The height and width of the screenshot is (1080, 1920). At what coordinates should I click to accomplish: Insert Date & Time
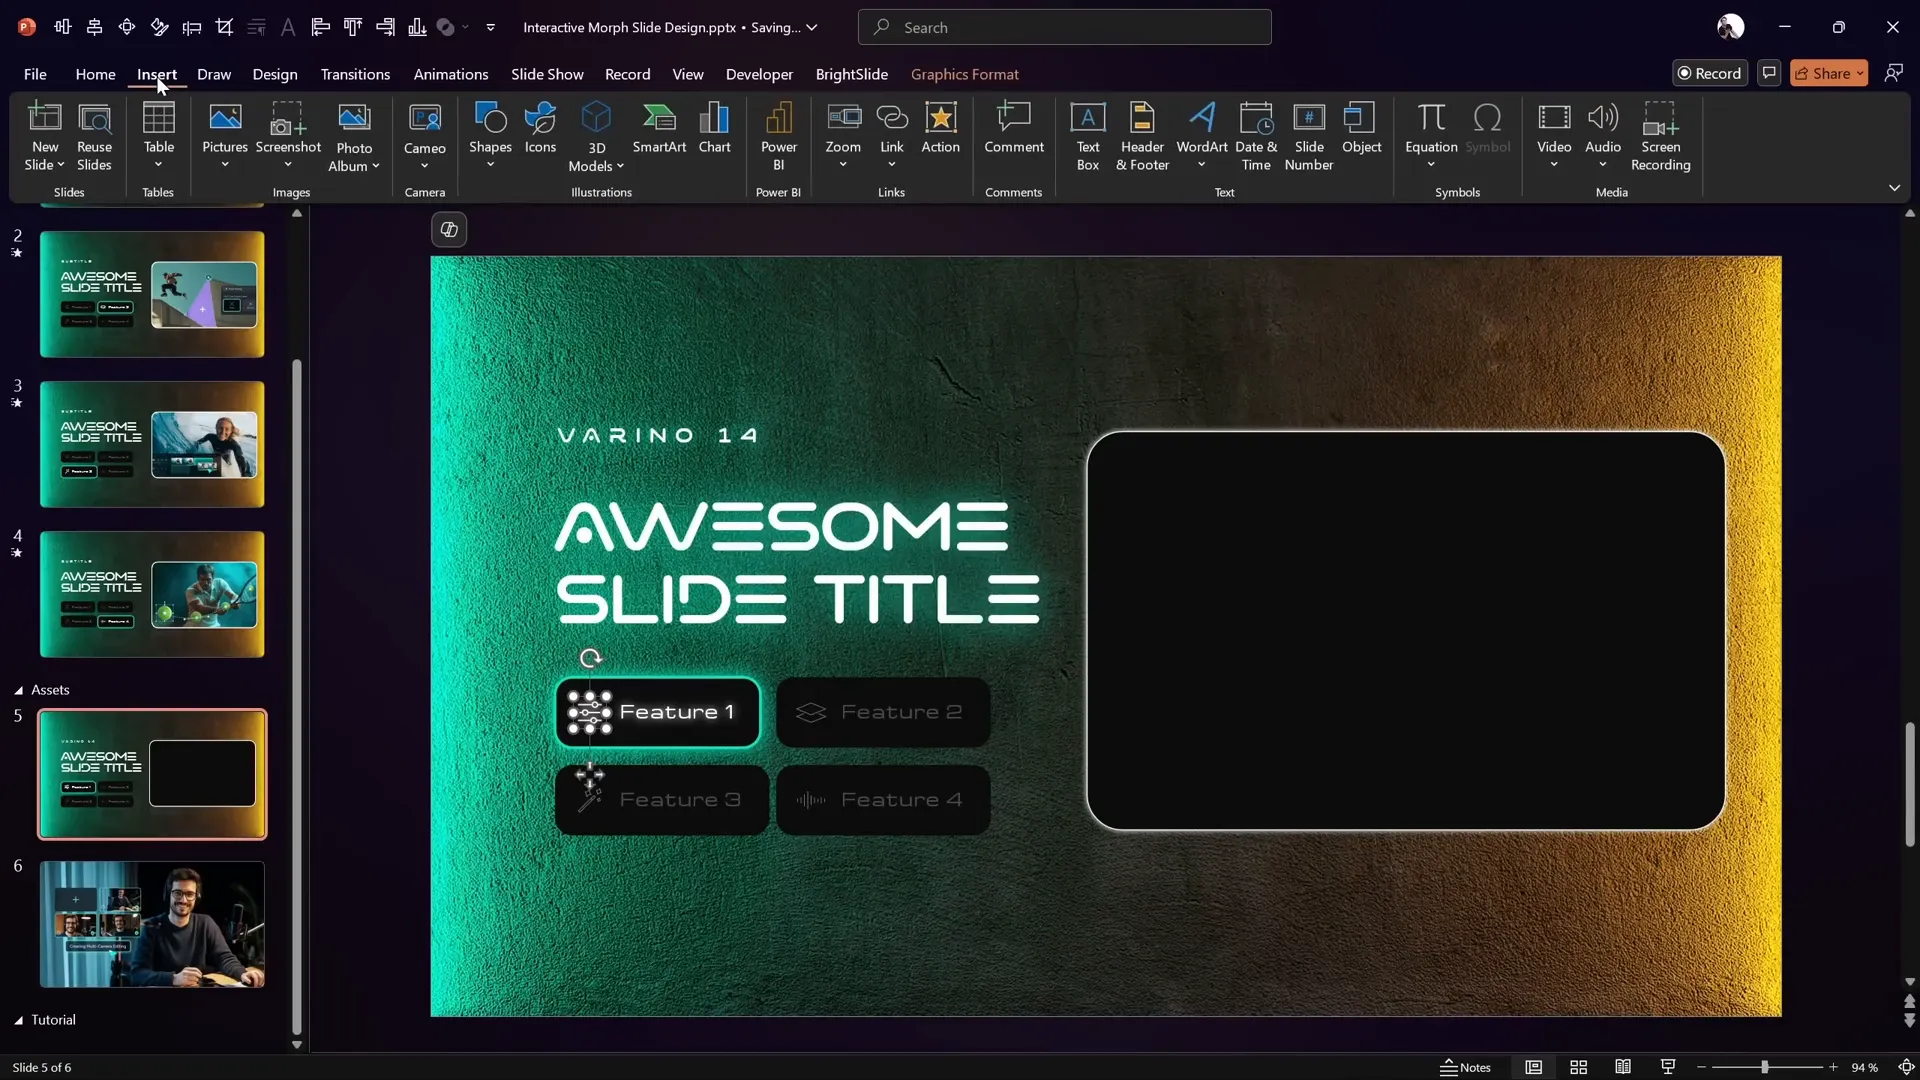click(1256, 137)
